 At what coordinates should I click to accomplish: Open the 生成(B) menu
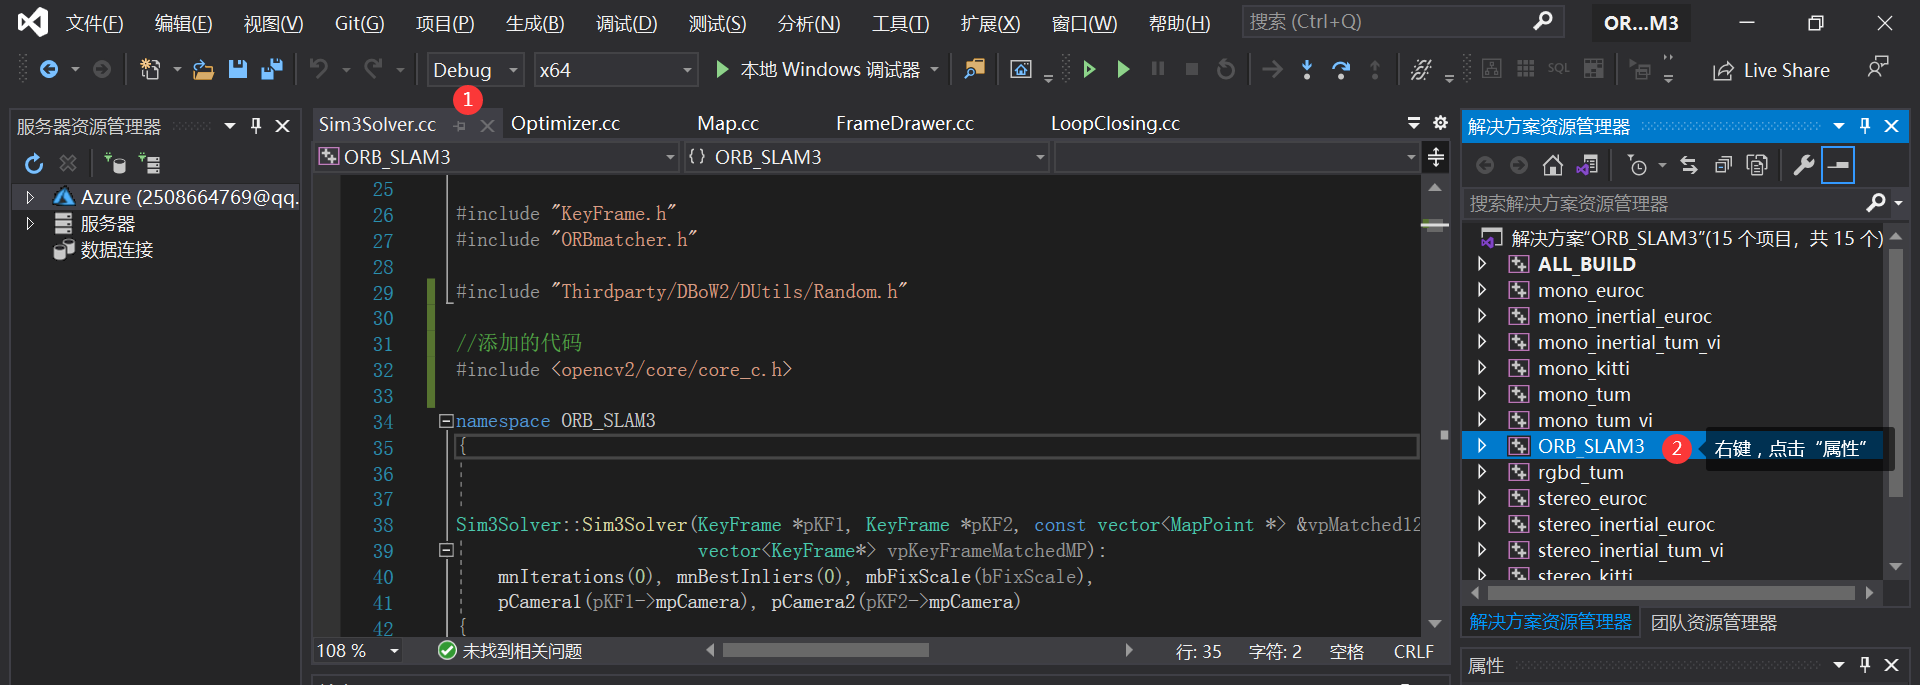(535, 23)
